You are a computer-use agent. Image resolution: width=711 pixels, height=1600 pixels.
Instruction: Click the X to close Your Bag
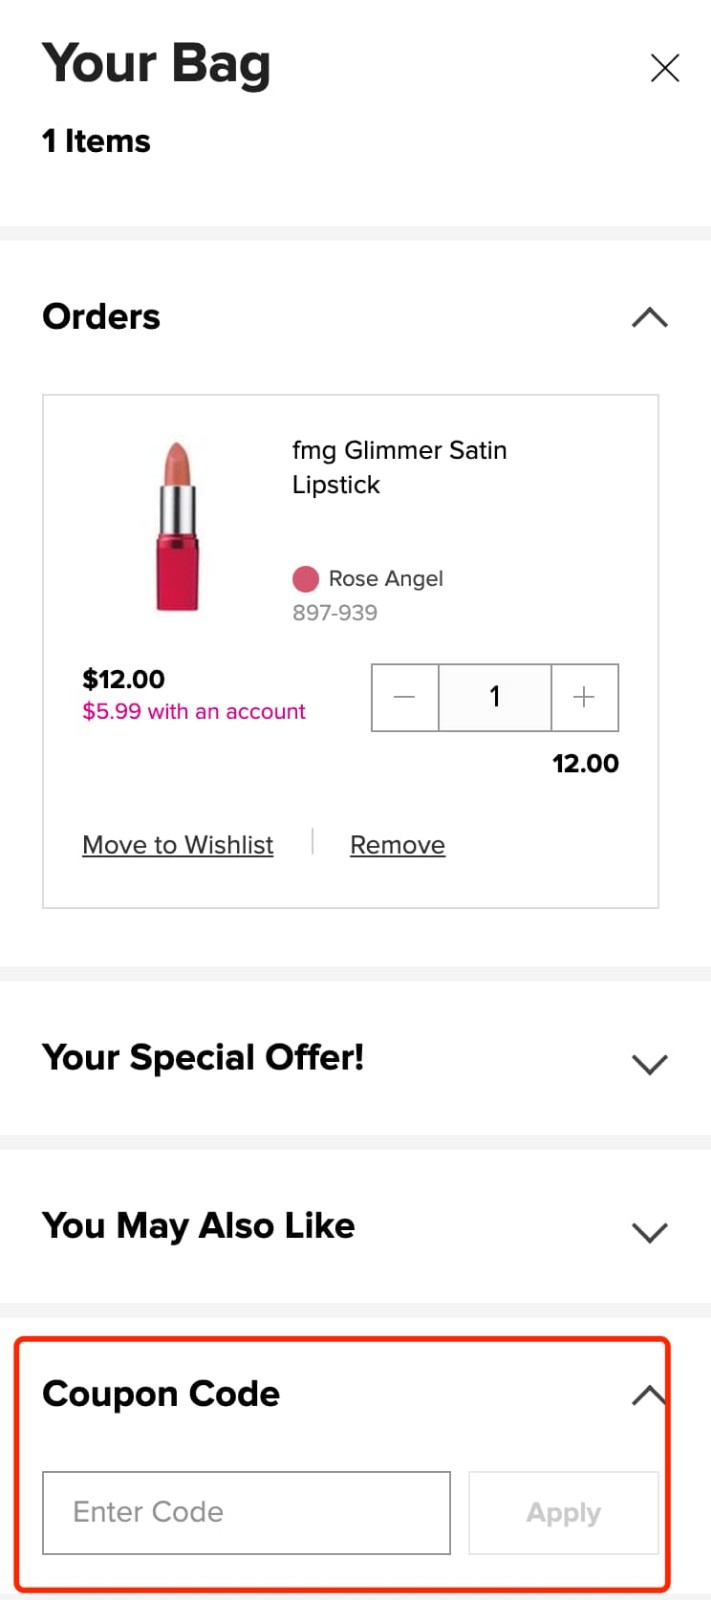[664, 68]
